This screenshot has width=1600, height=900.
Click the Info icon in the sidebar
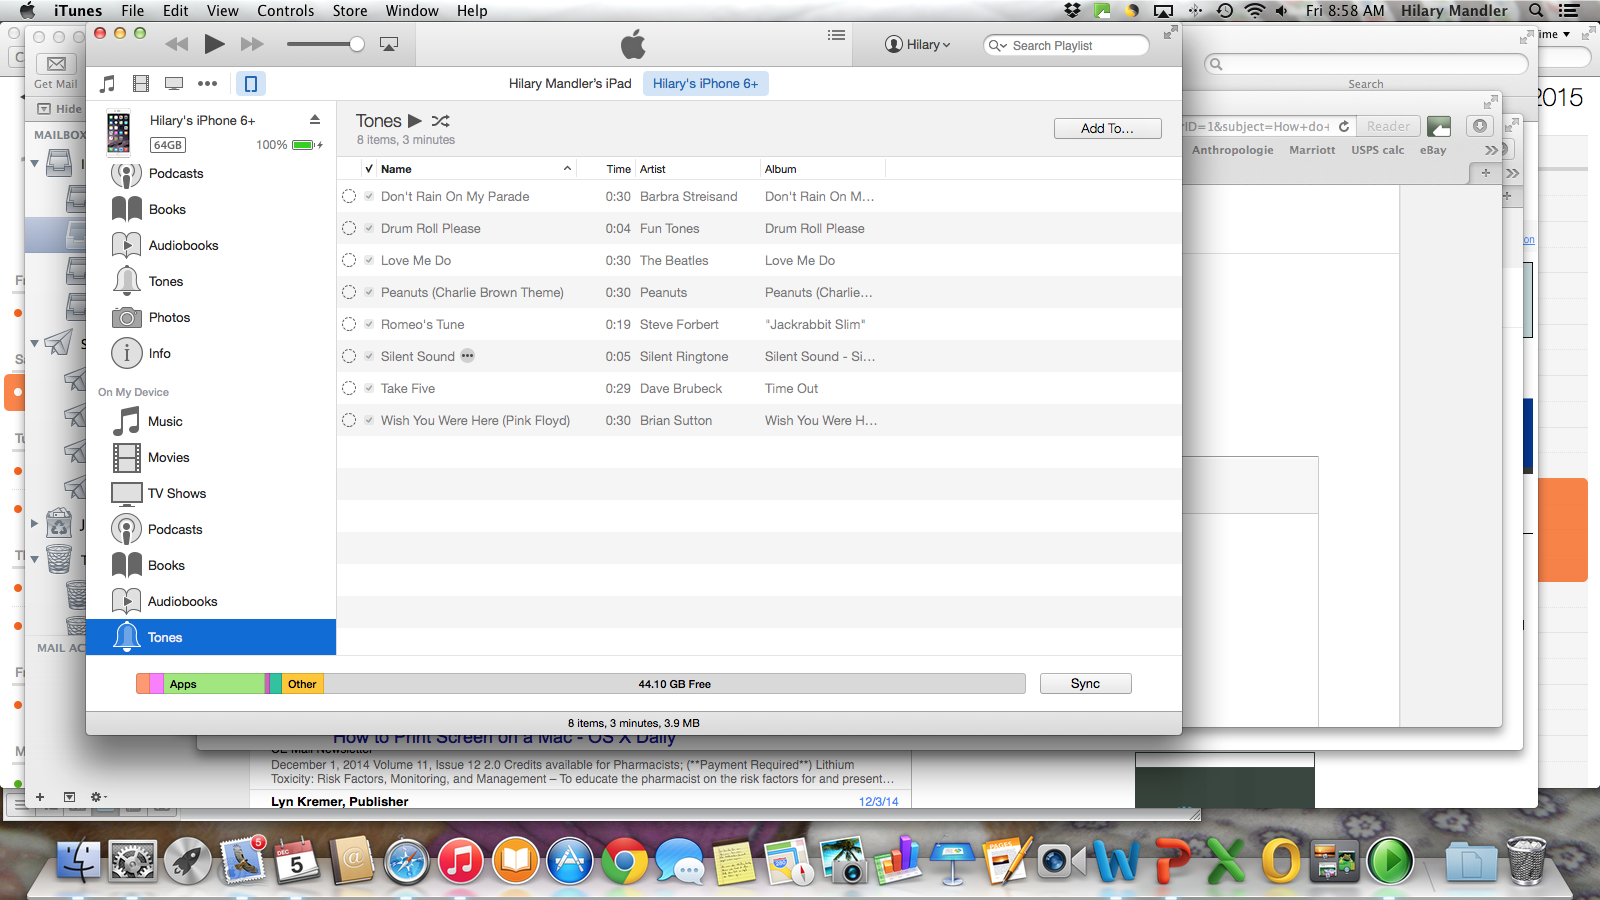click(x=126, y=353)
